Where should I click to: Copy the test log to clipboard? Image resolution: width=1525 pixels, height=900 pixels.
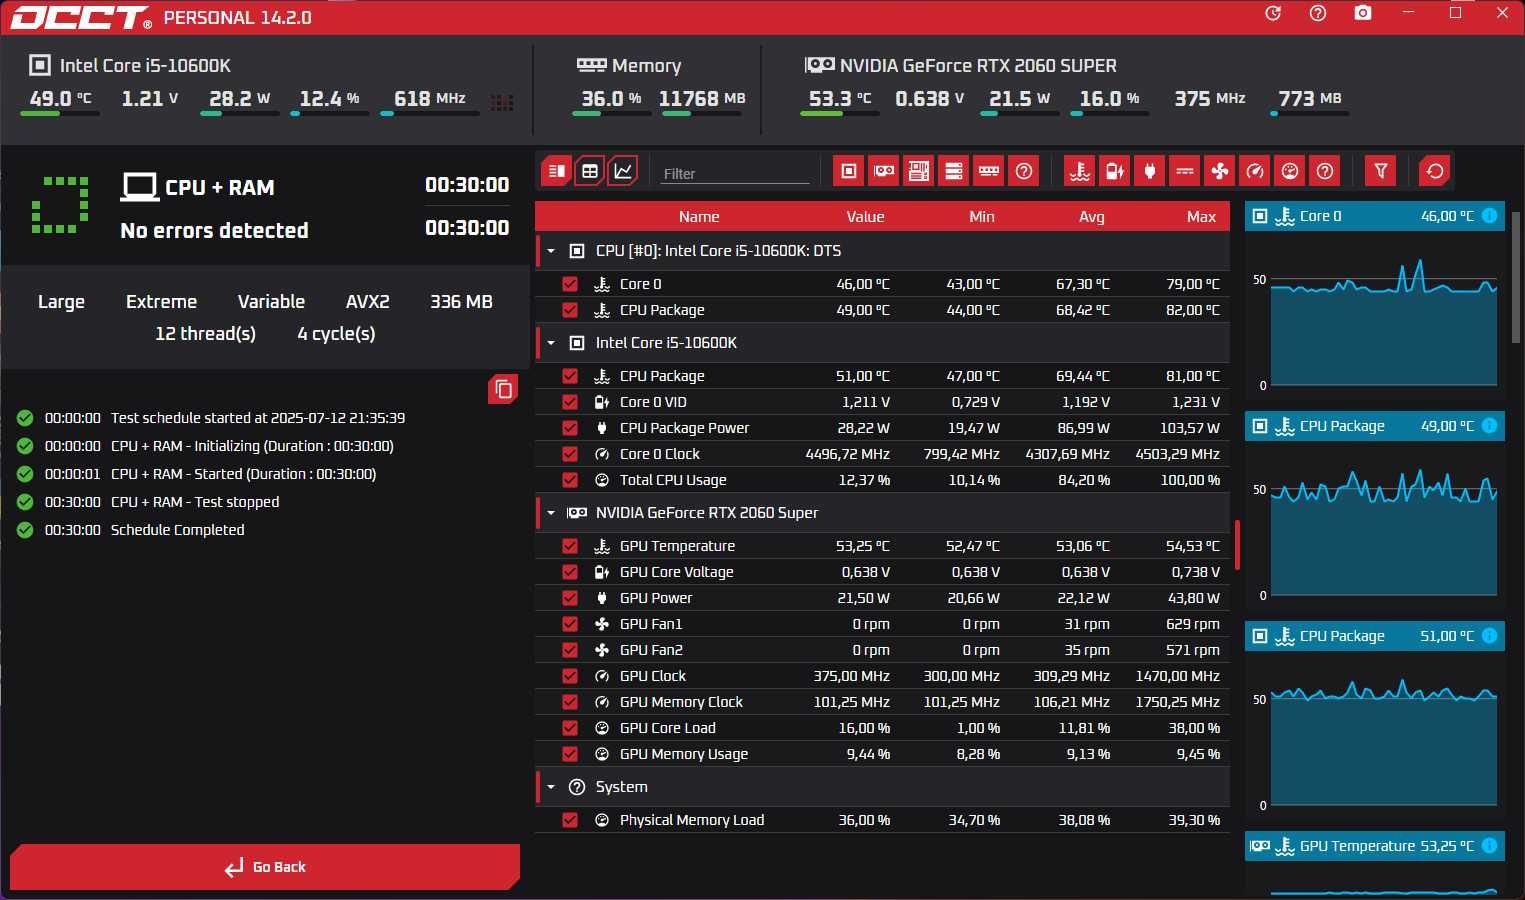(x=503, y=389)
